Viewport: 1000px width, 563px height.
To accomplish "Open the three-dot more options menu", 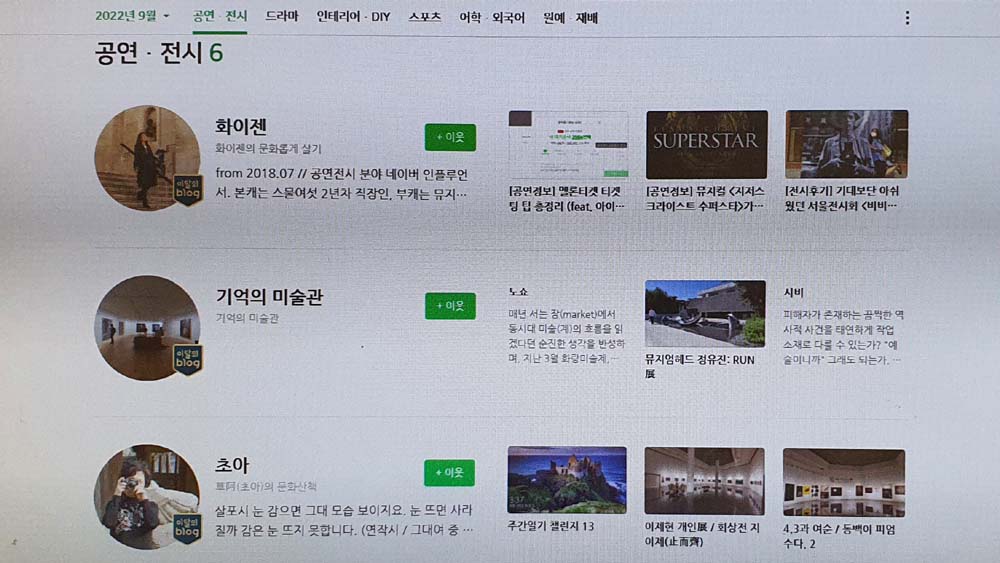I will [x=907, y=18].
